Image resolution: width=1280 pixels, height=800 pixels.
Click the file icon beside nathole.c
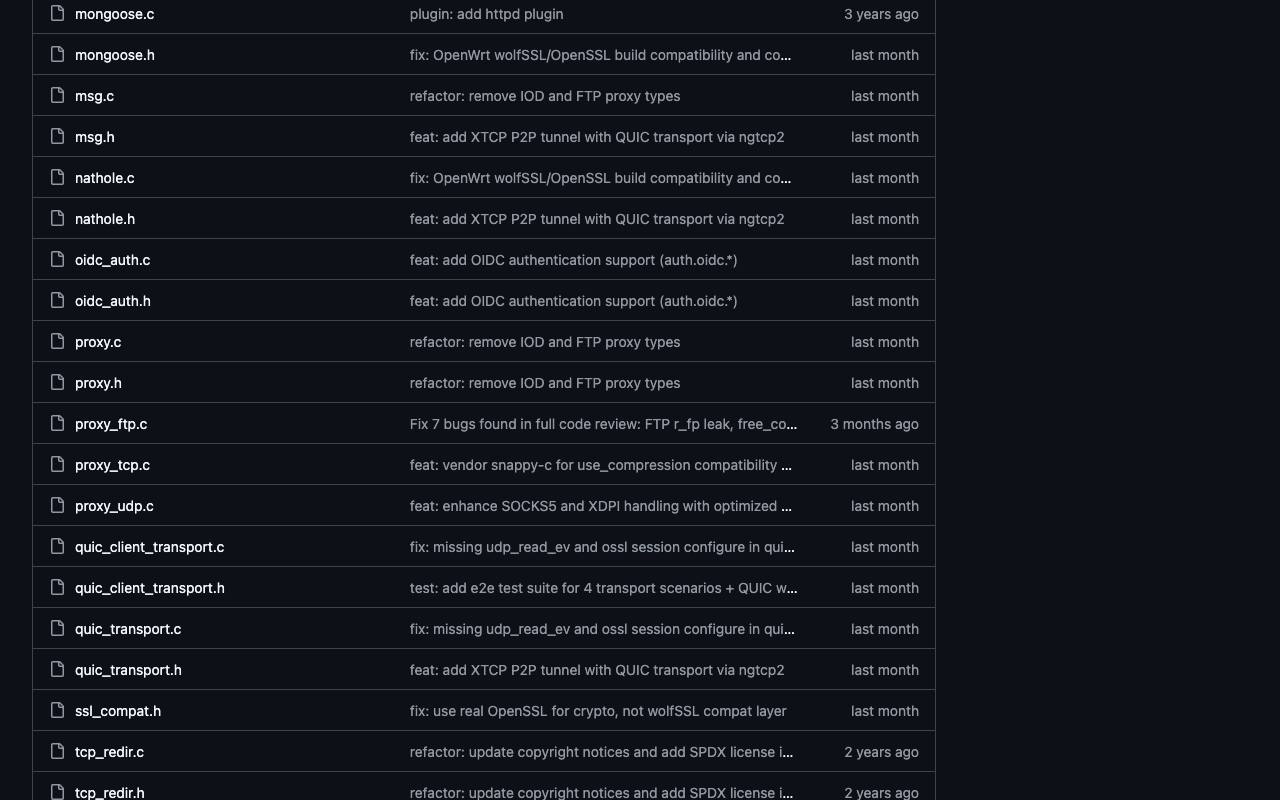point(57,178)
